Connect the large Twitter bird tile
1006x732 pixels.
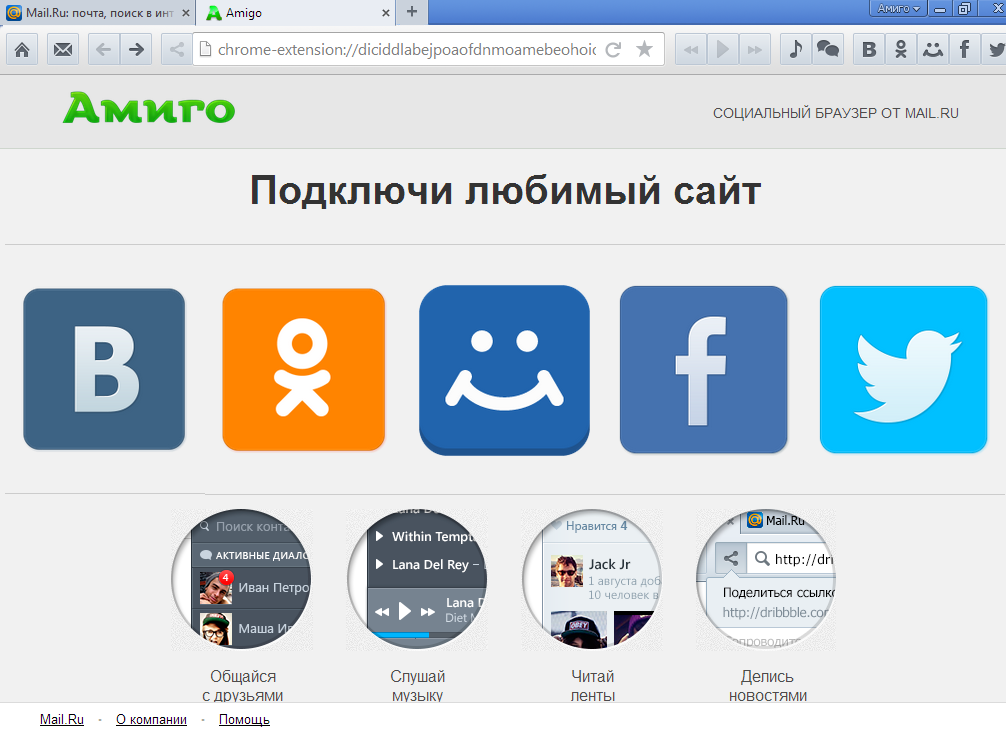[903, 370]
